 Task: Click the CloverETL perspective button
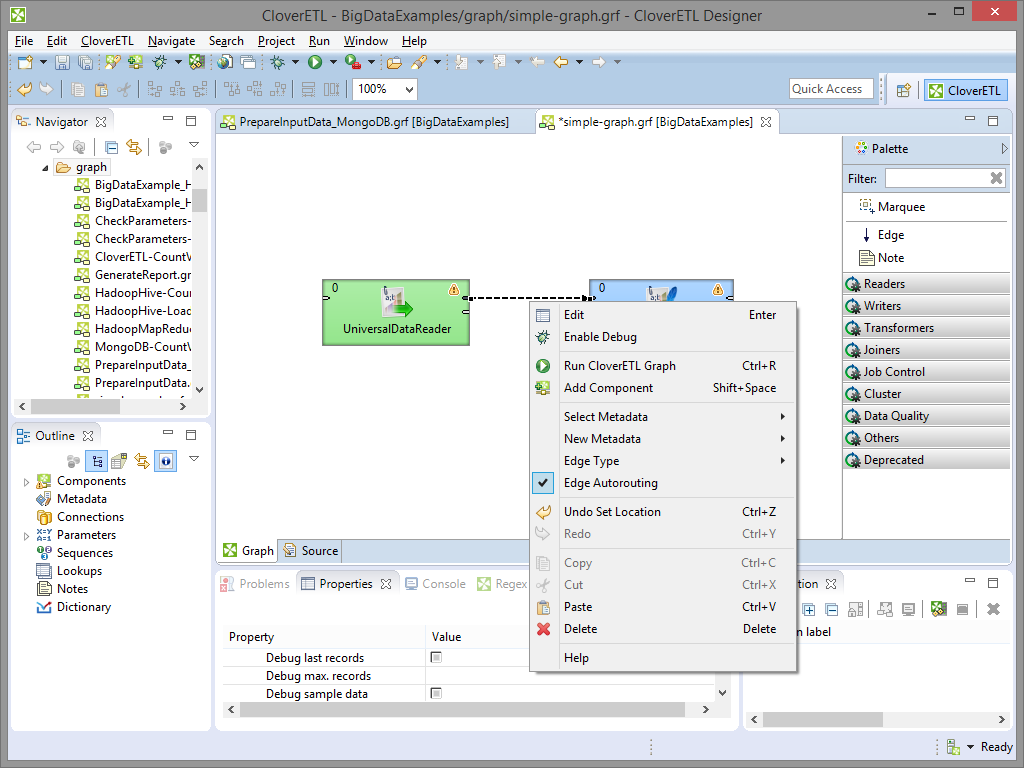click(x=964, y=90)
